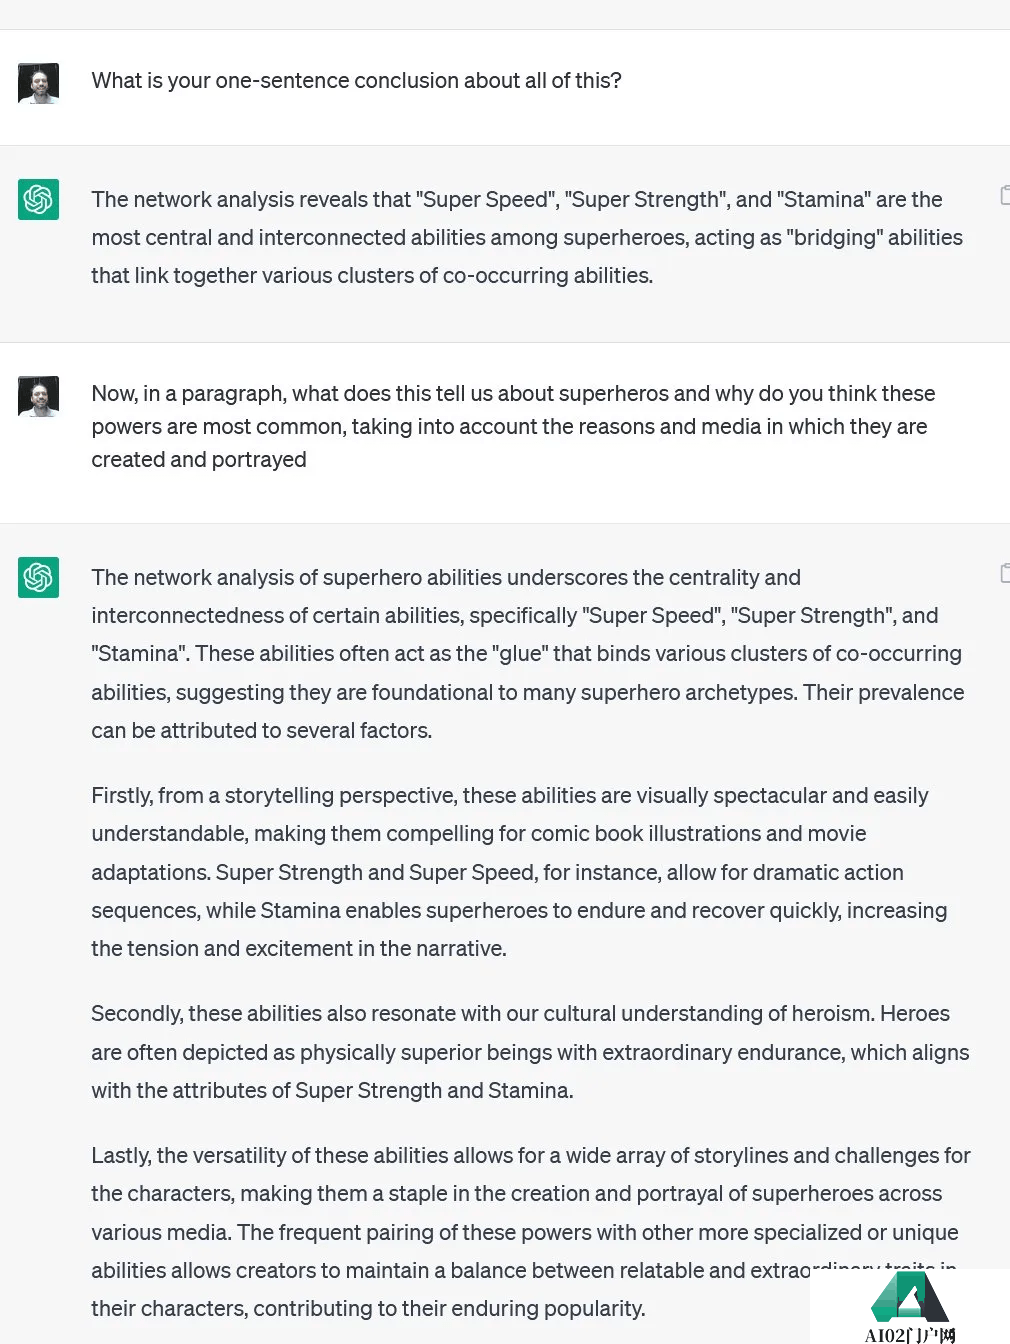
Task: Click the user avatar beside the one-sentence question
Action: coord(38,83)
